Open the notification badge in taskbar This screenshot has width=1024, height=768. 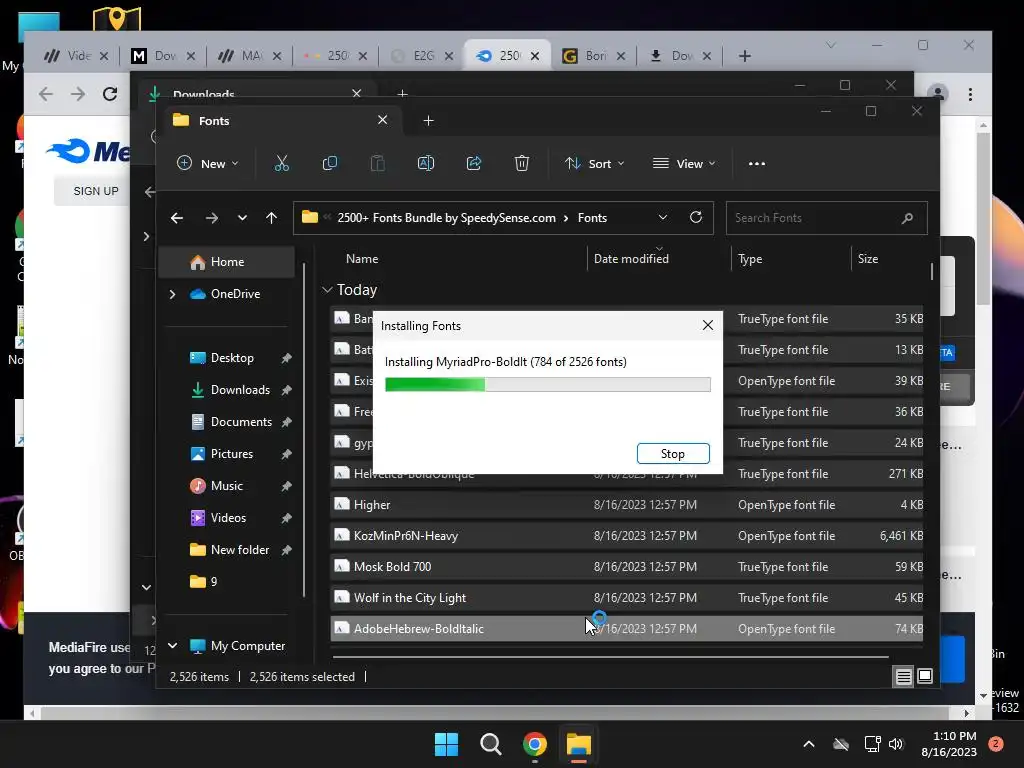tap(996, 744)
